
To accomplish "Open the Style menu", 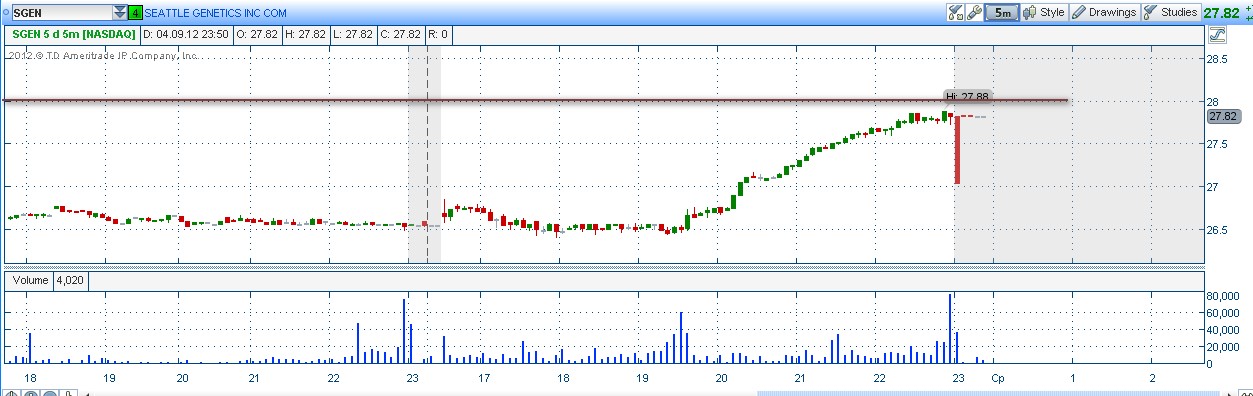I will [x=1044, y=13].
